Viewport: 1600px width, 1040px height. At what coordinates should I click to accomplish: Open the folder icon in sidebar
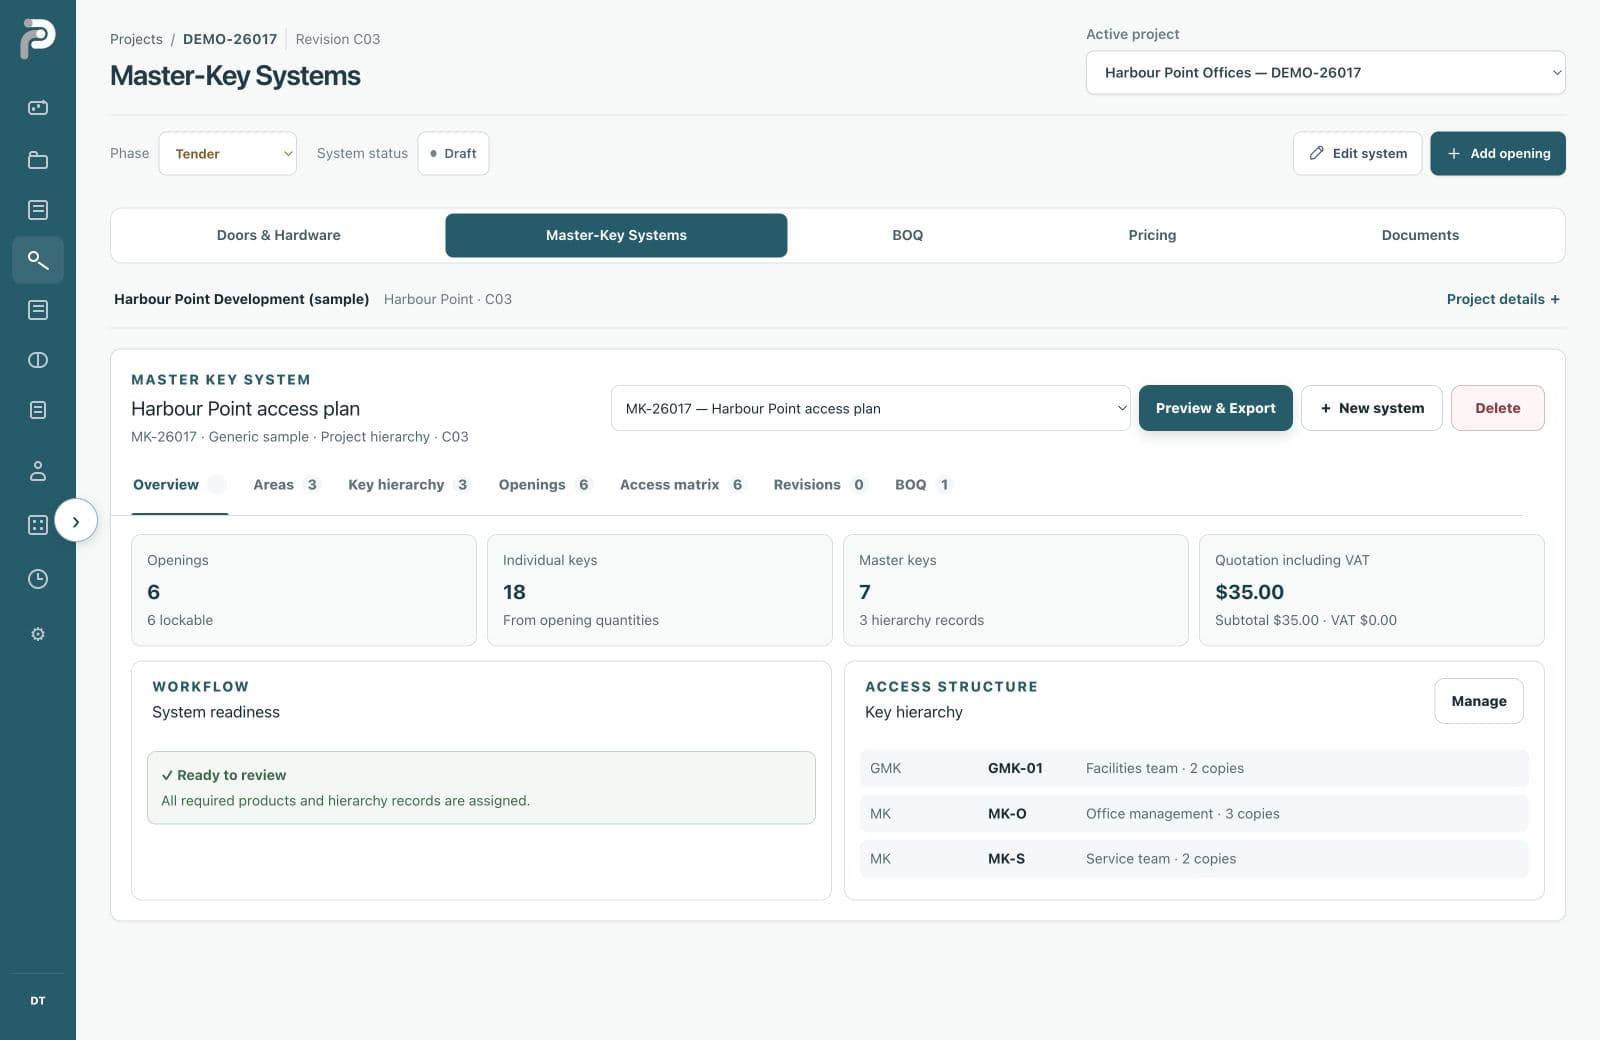pyautogui.click(x=38, y=160)
